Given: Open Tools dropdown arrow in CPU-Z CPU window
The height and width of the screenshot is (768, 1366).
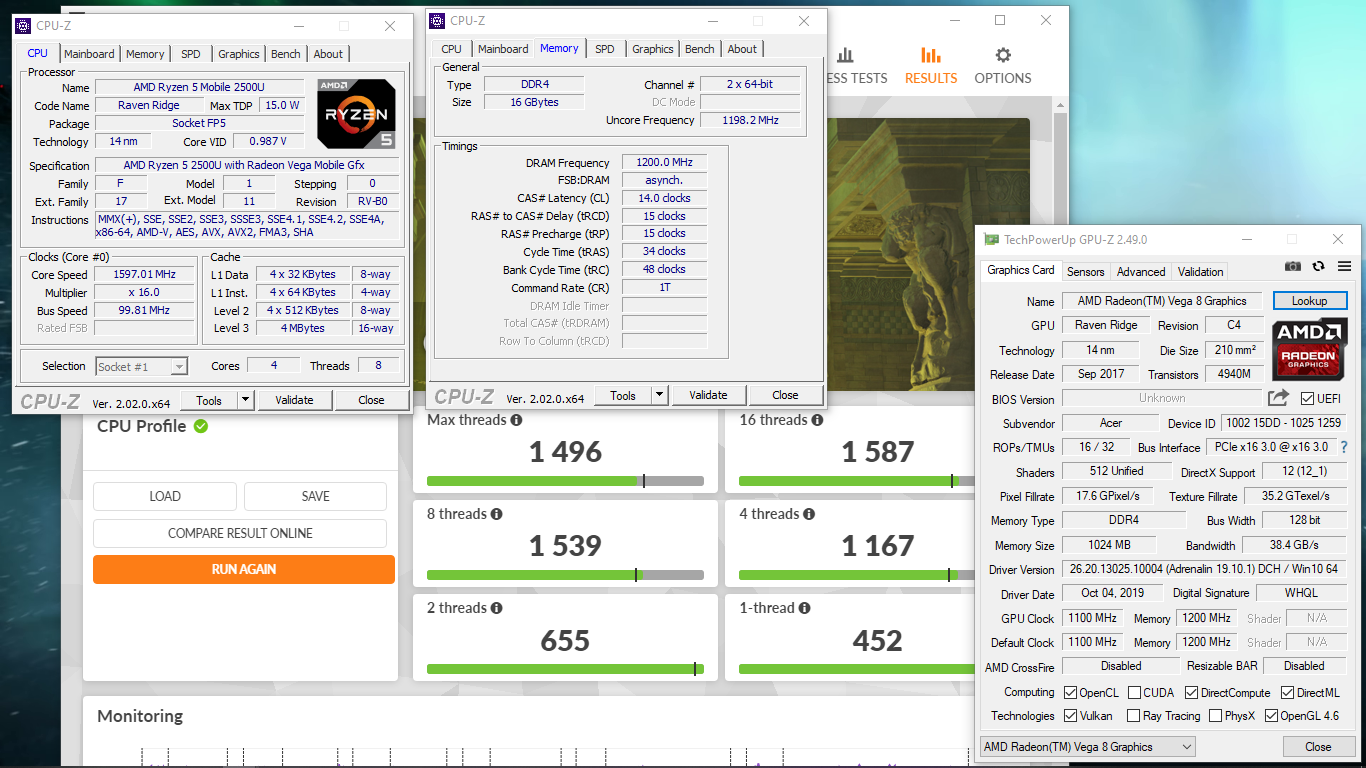Looking at the screenshot, I should pyautogui.click(x=245, y=400).
